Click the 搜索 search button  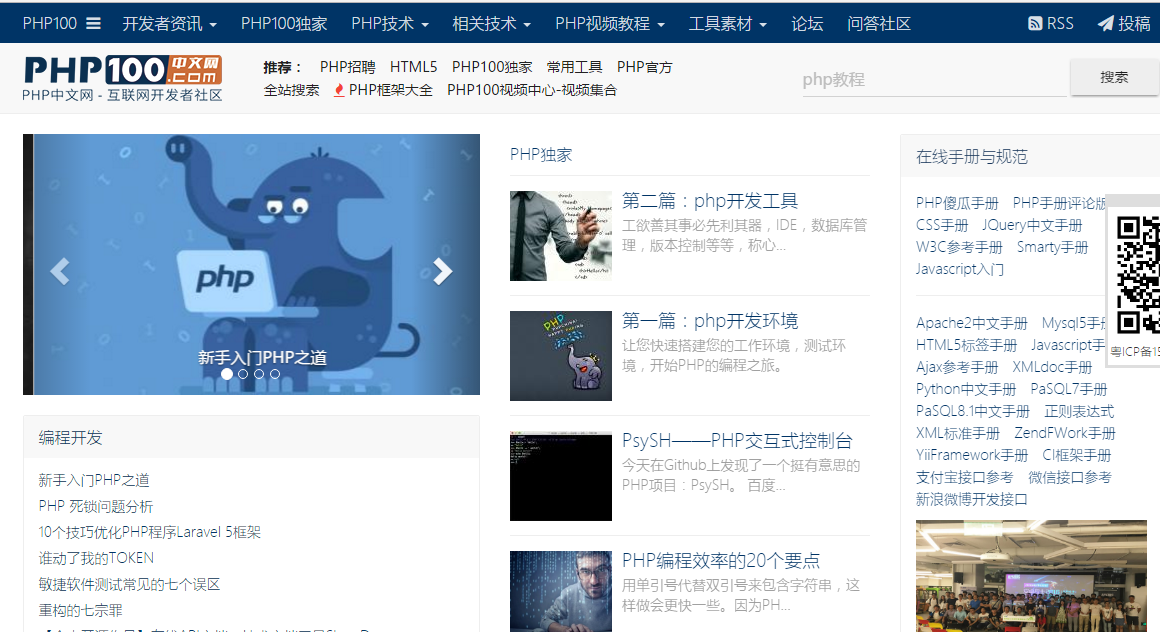(1114, 77)
